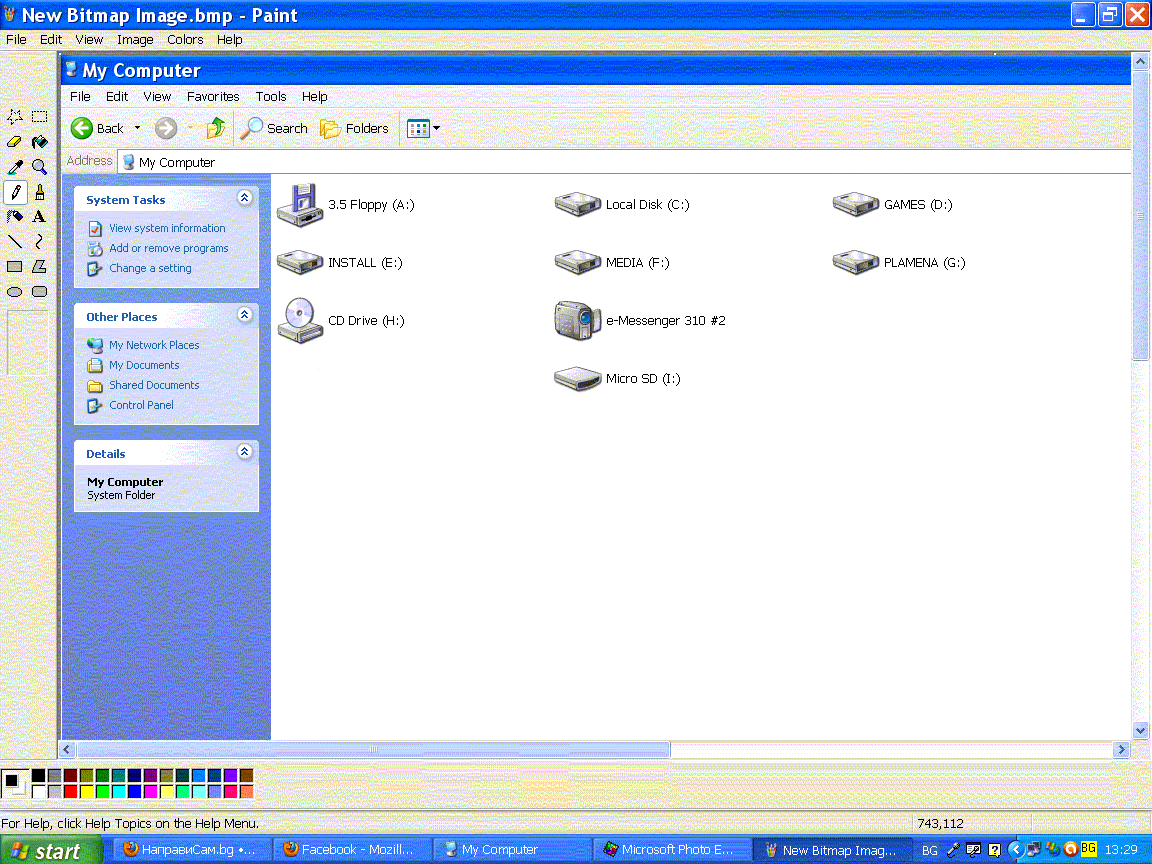
Task: Select the Free-Form Select tool
Action: coord(15,117)
